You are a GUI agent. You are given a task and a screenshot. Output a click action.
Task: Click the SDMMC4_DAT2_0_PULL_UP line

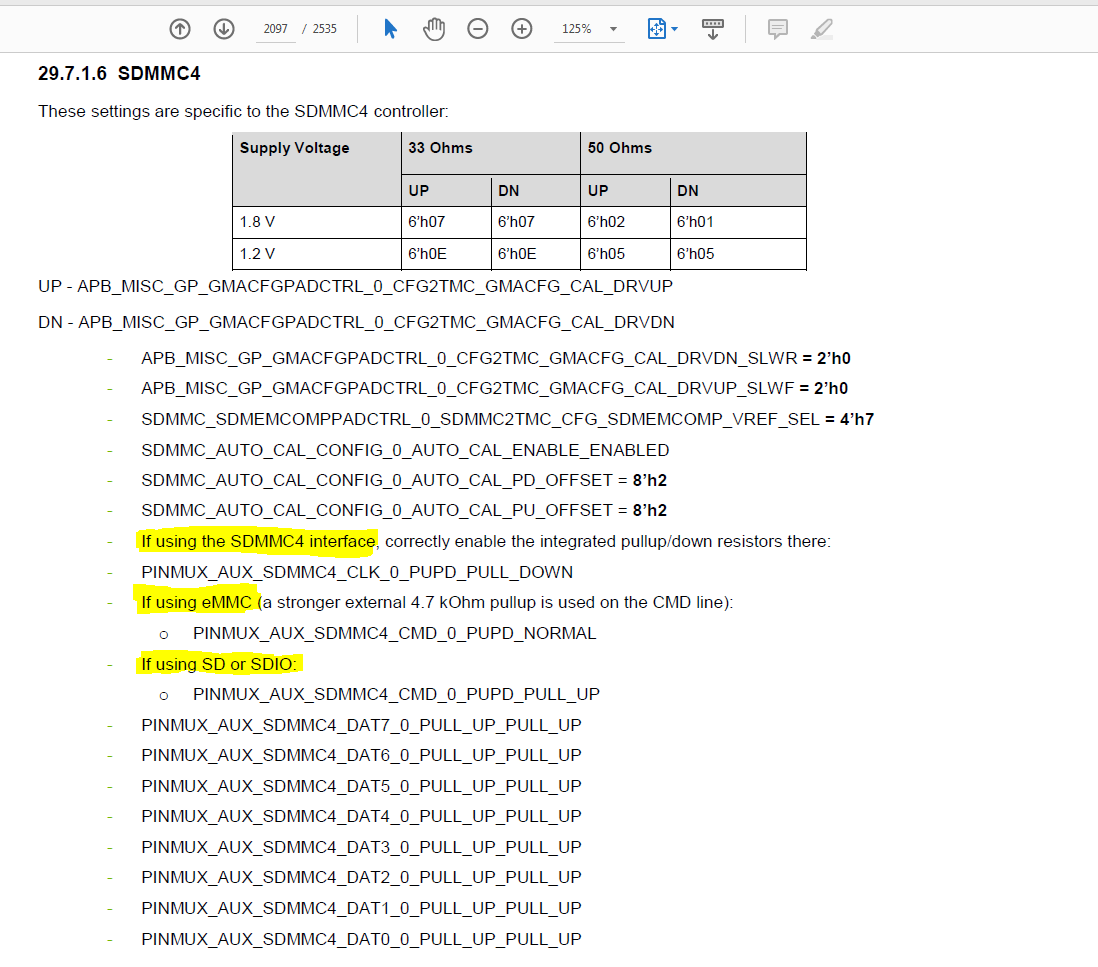(x=361, y=877)
